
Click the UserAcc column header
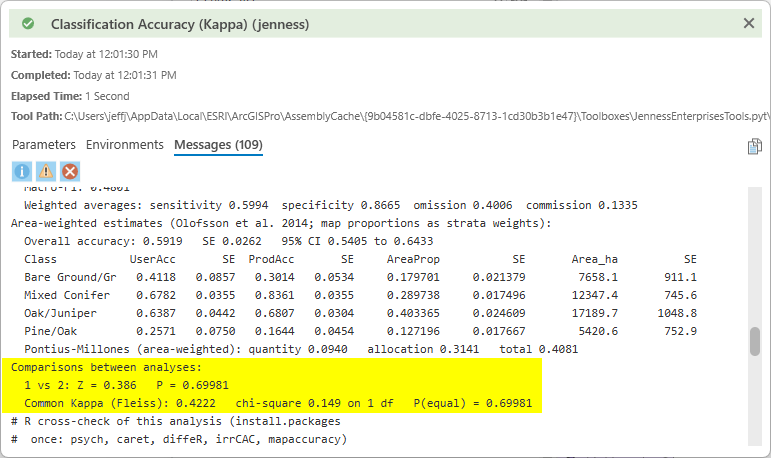(152, 259)
